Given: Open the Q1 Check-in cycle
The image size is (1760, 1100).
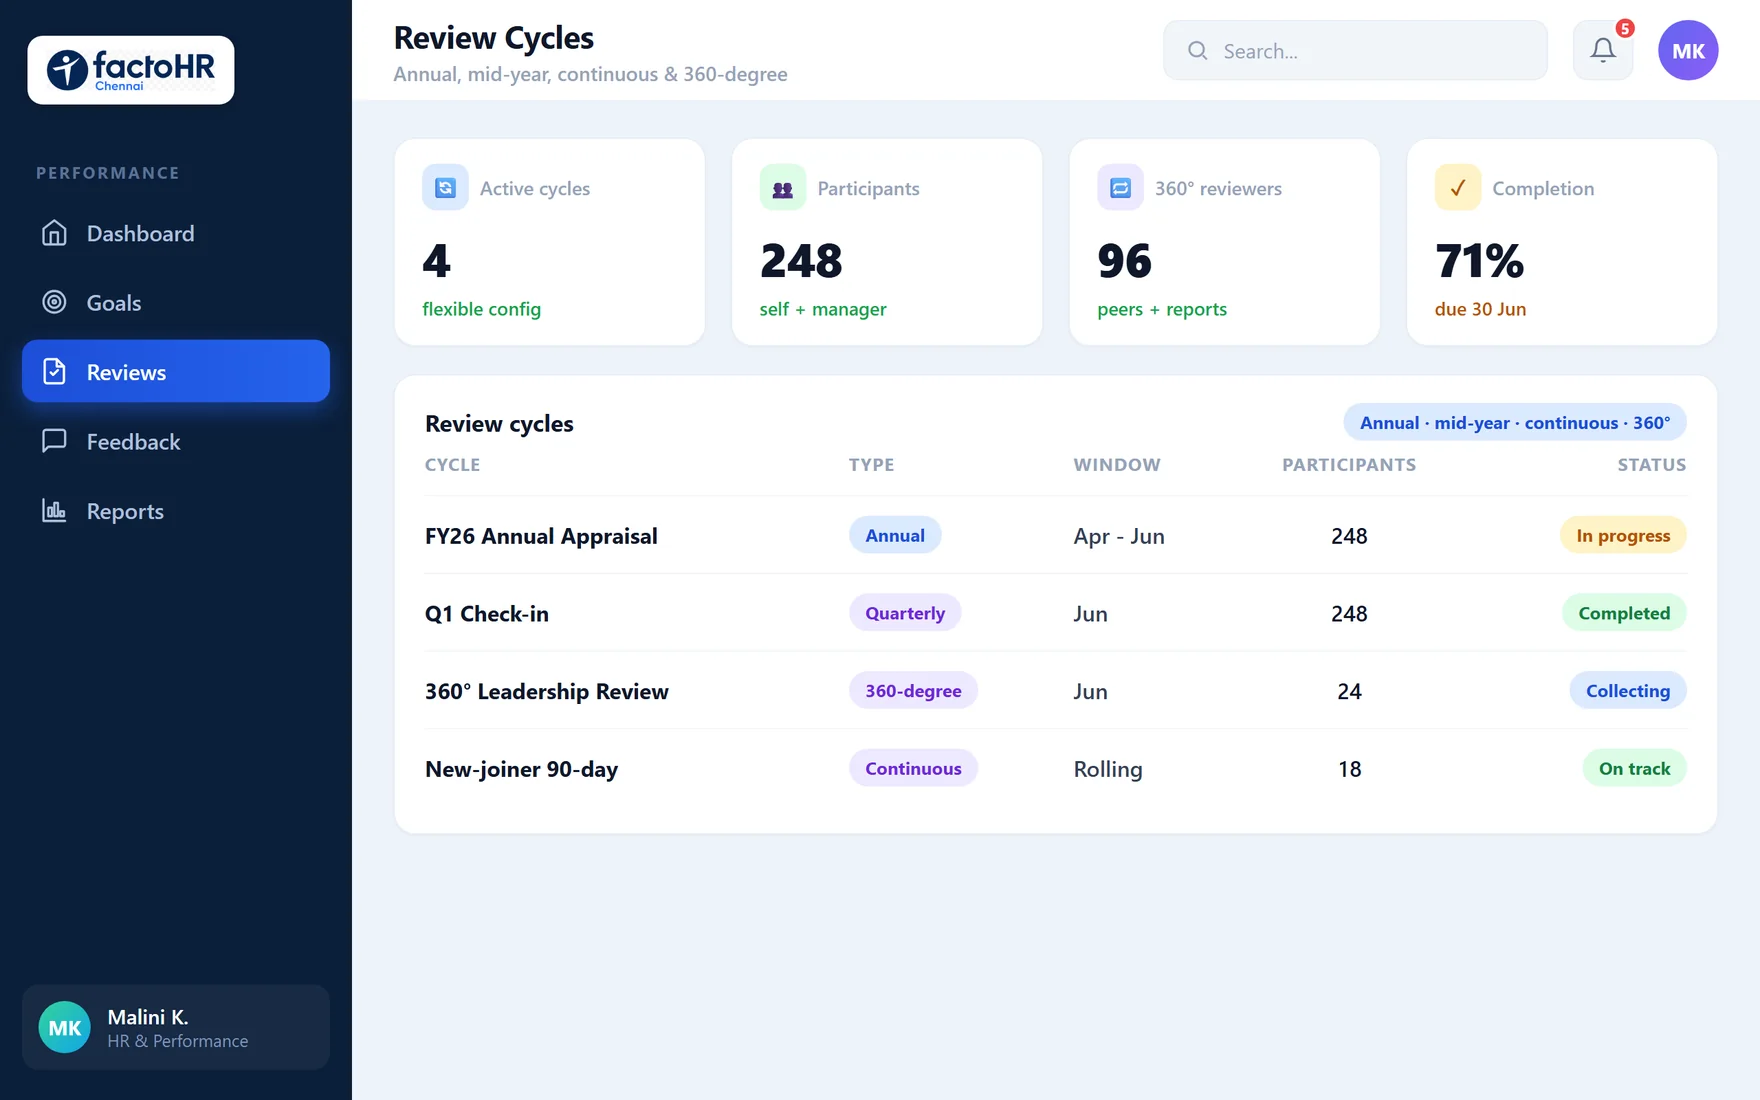Looking at the screenshot, I should point(487,614).
